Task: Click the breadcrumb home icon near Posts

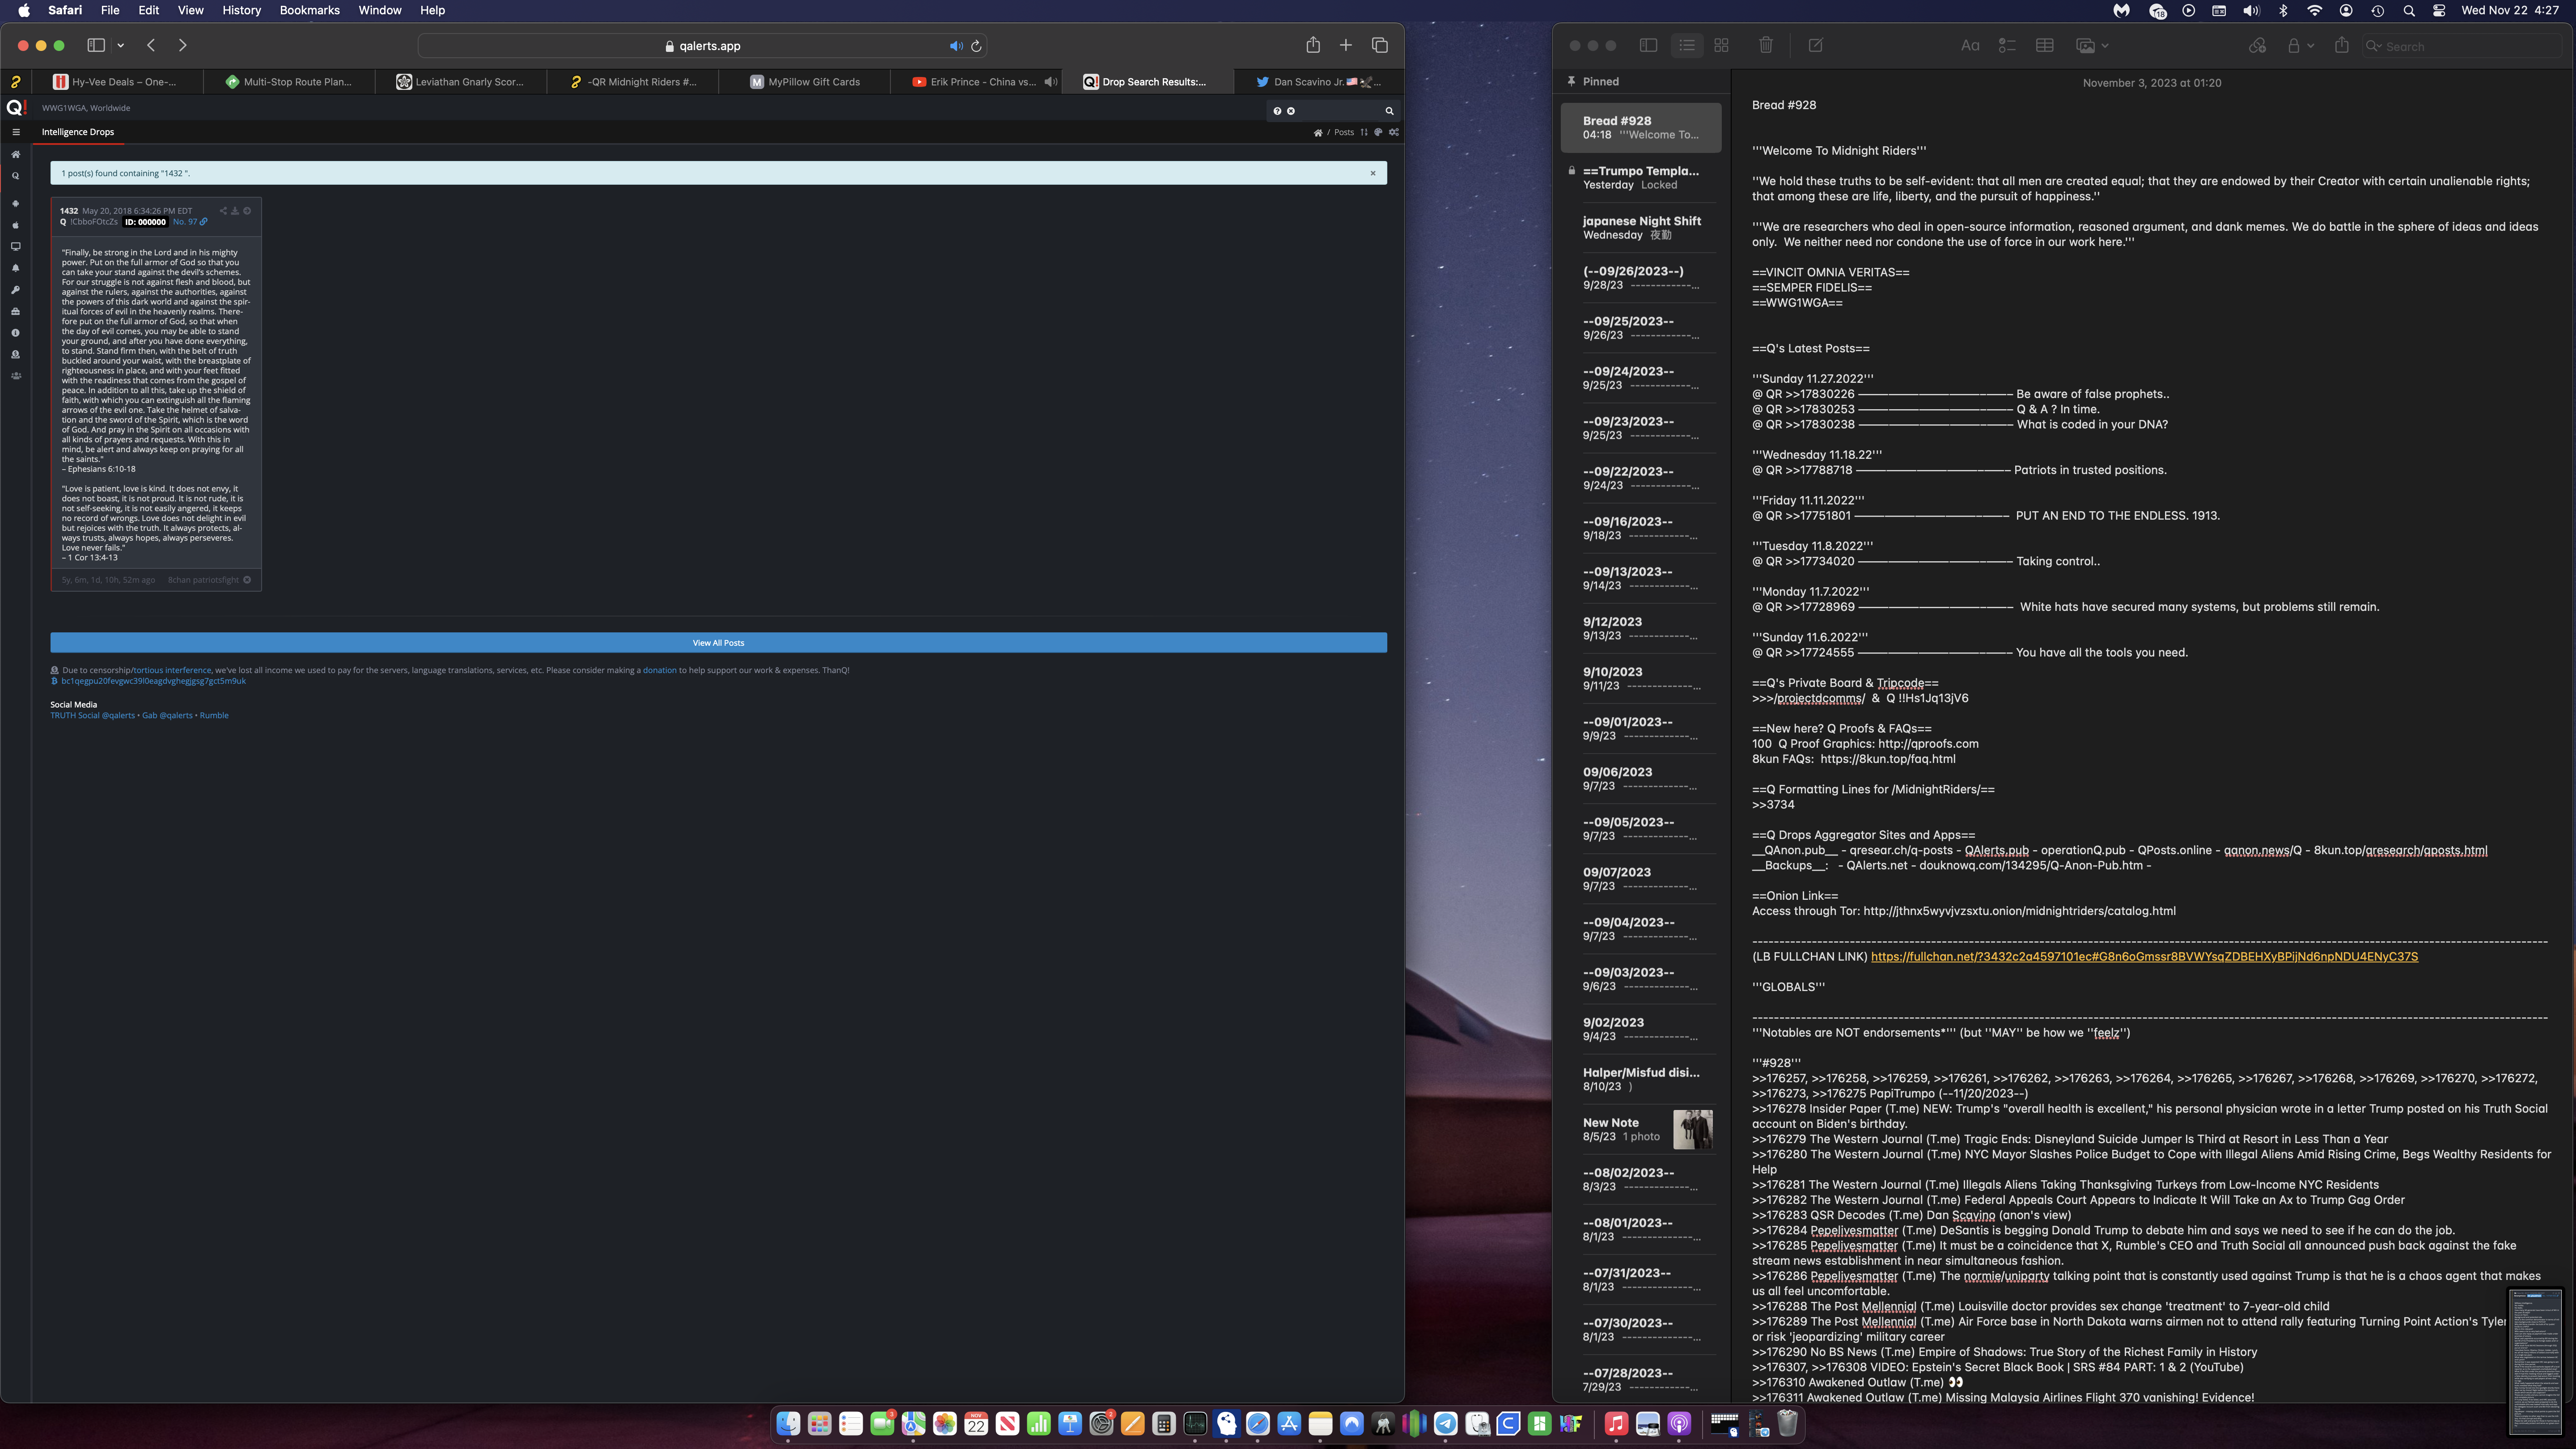Action: pyautogui.click(x=1318, y=133)
